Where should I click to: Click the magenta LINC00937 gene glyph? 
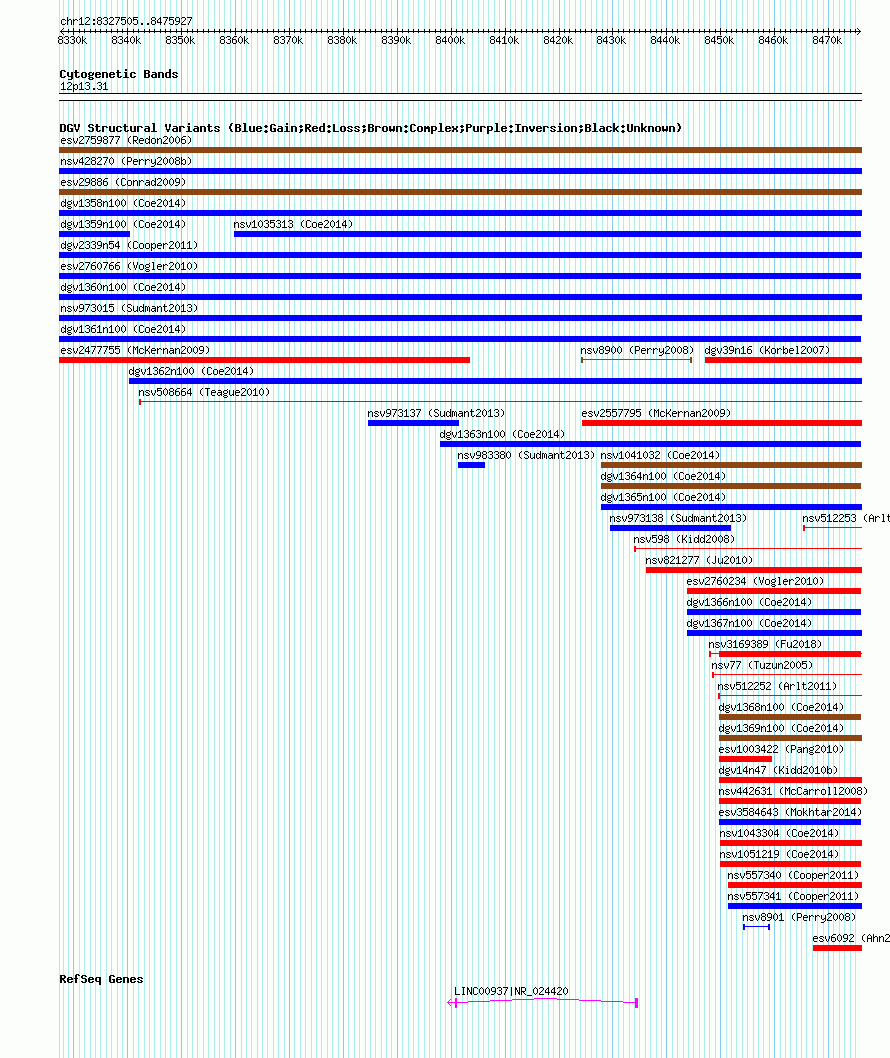point(543,1002)
